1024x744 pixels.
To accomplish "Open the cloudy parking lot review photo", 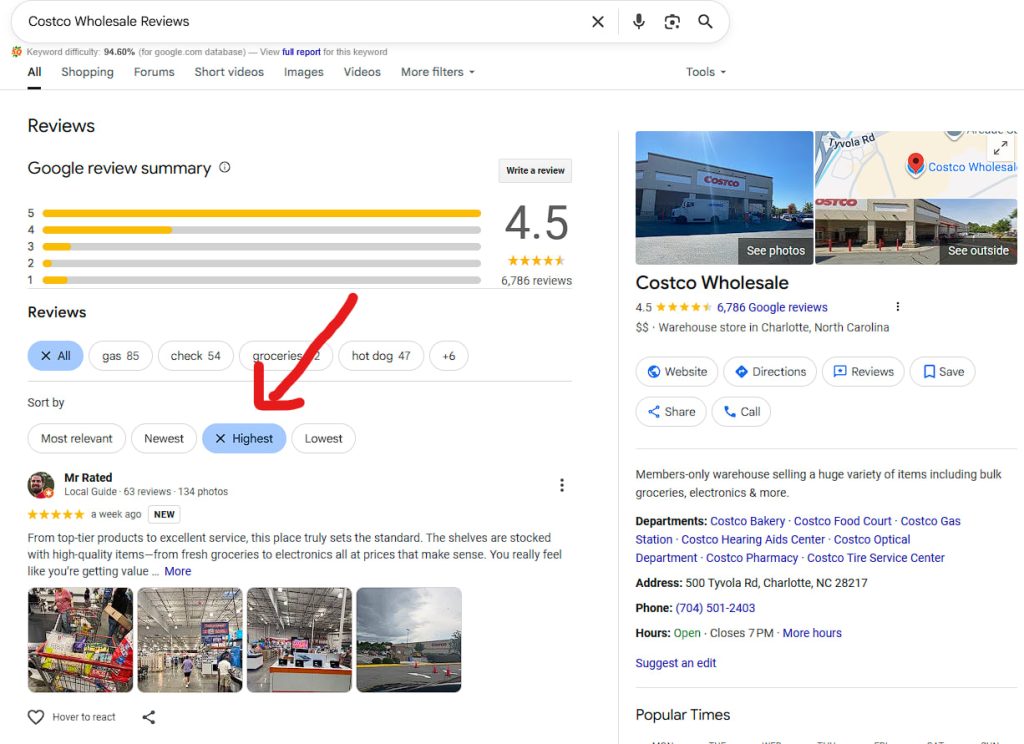I will point(409,639).
